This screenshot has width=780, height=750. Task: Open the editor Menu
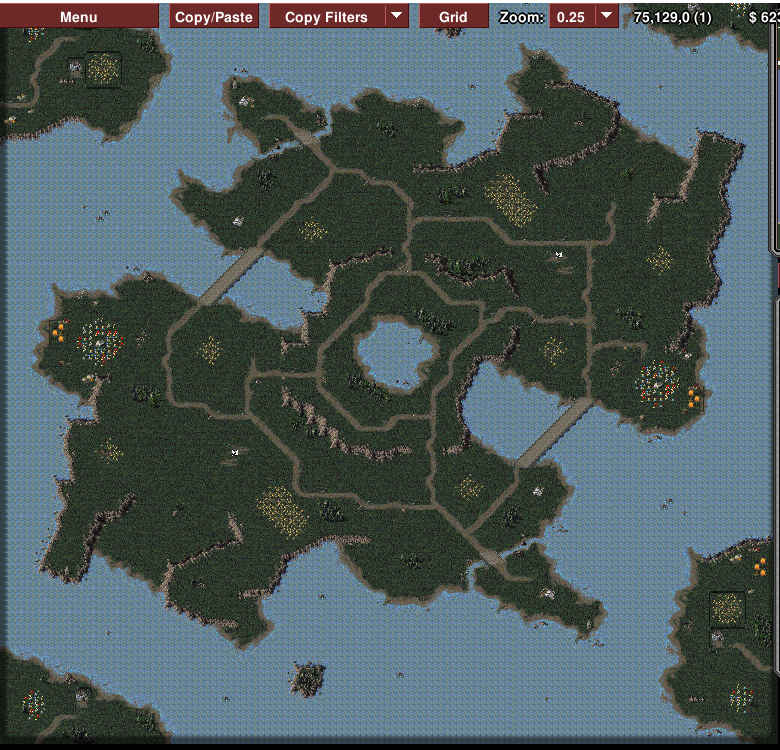(x=79, y=17)
